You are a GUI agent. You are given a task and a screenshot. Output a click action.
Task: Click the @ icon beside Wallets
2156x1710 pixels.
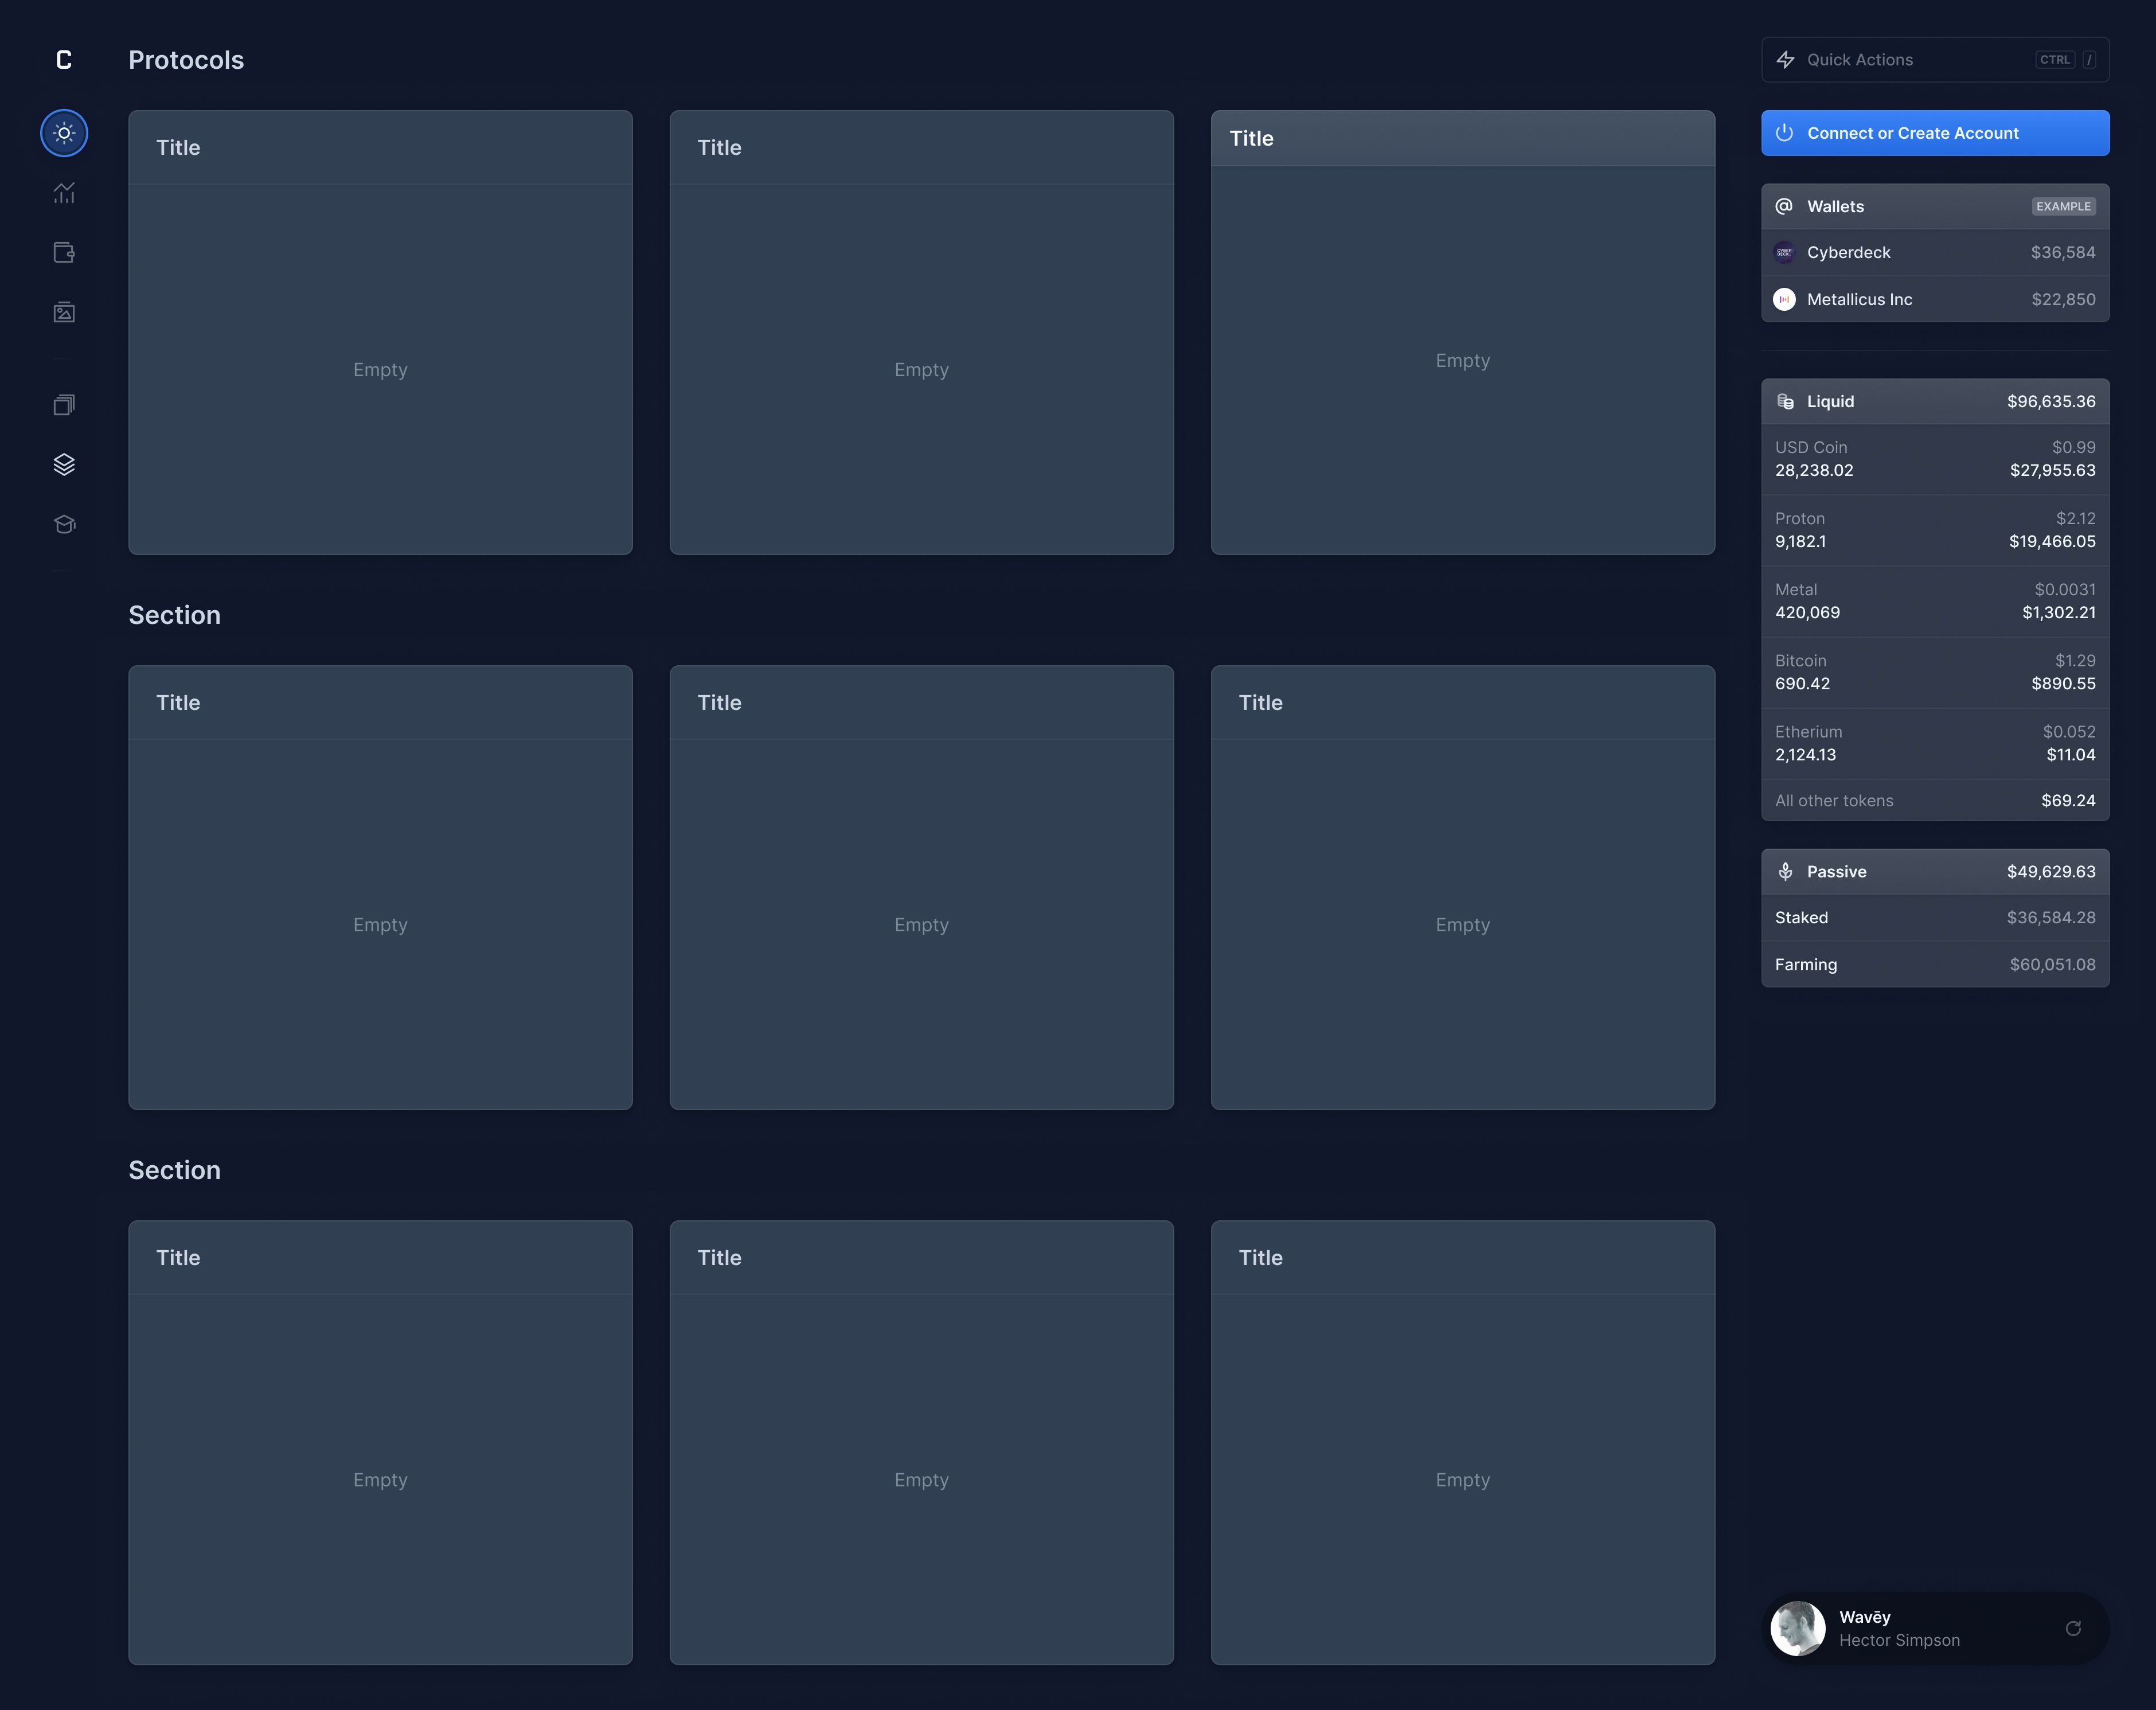(x=1784, y=206)
